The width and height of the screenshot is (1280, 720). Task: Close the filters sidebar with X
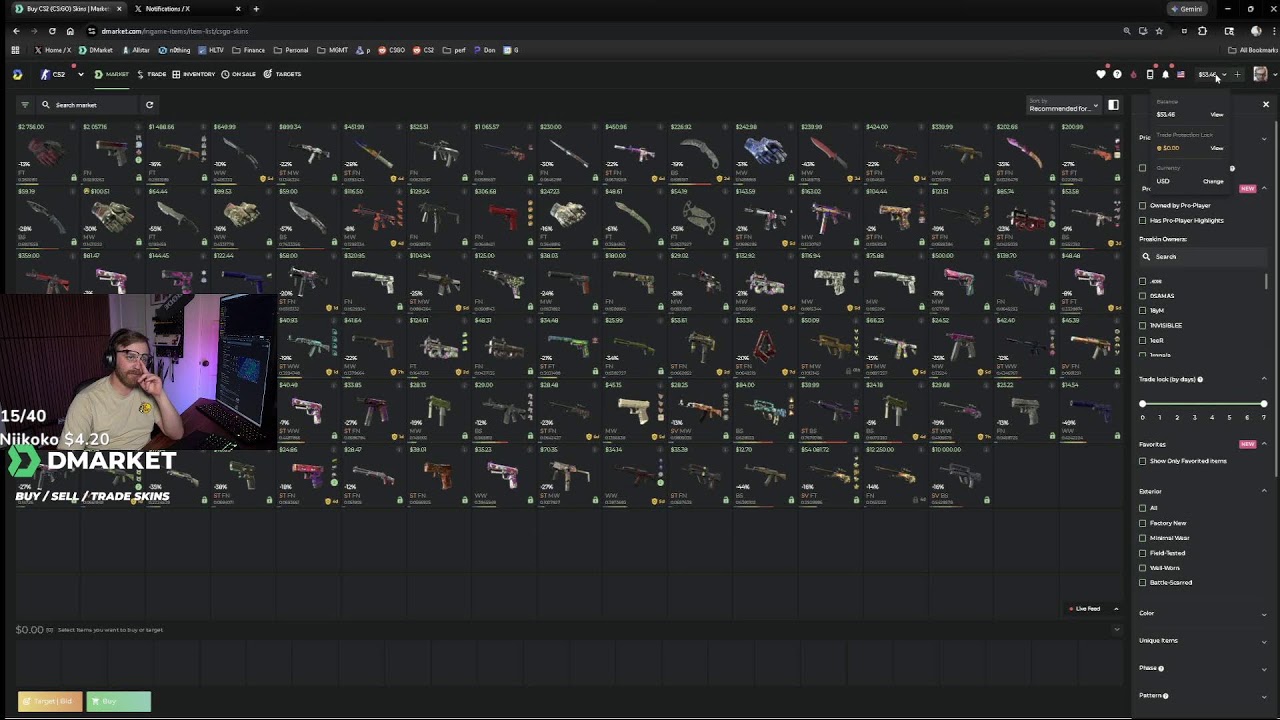(x=1265, y=105)
